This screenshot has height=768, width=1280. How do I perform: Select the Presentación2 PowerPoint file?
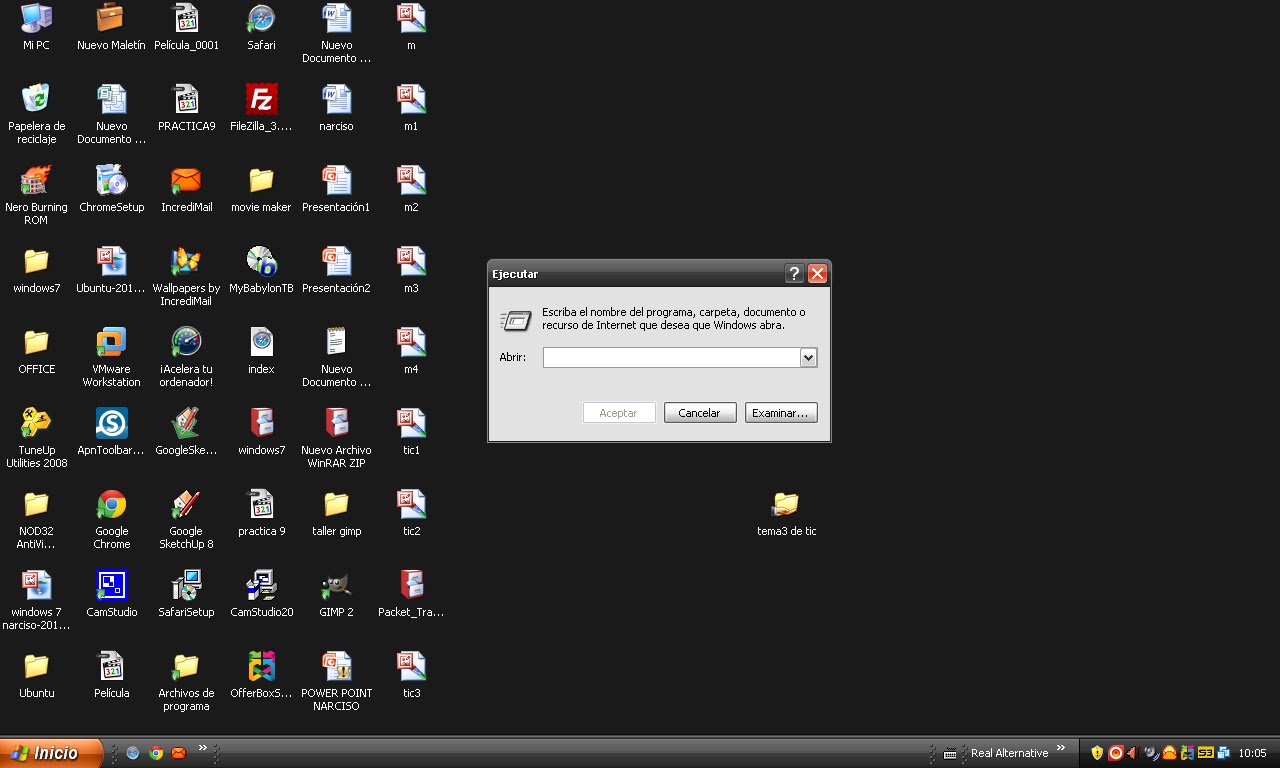coord(336,269)
